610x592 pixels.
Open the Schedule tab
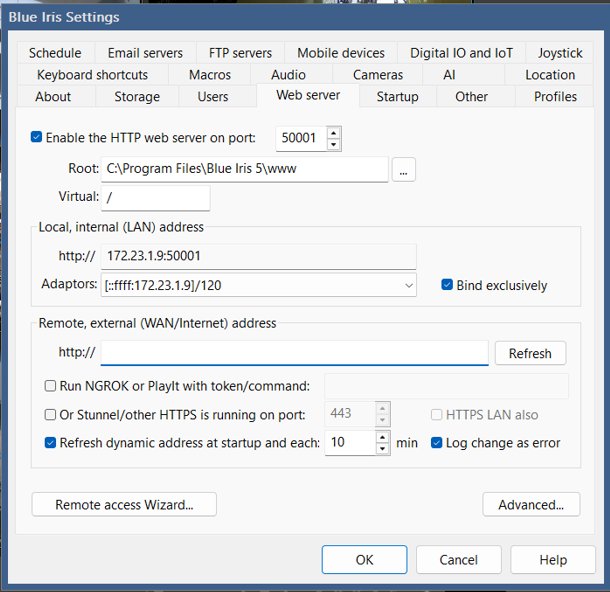coord(55,53)
